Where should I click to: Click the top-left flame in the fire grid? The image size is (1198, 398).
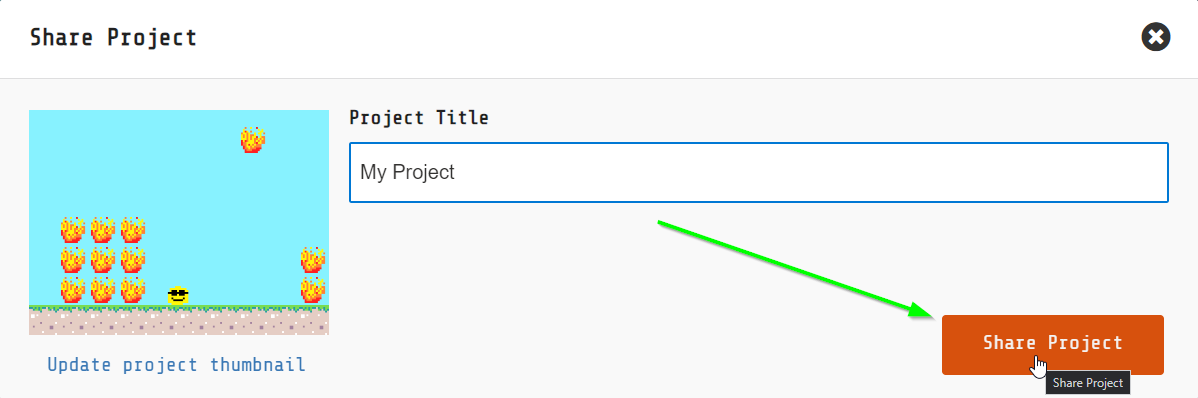pos(73,230)
